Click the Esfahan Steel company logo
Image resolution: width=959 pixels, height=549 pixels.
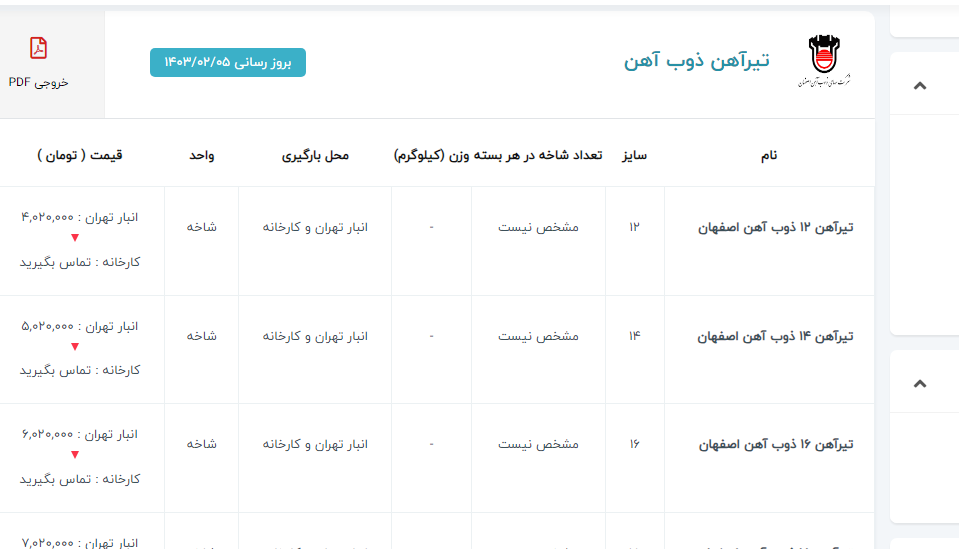pyautogui.click(x=825, y=62)
